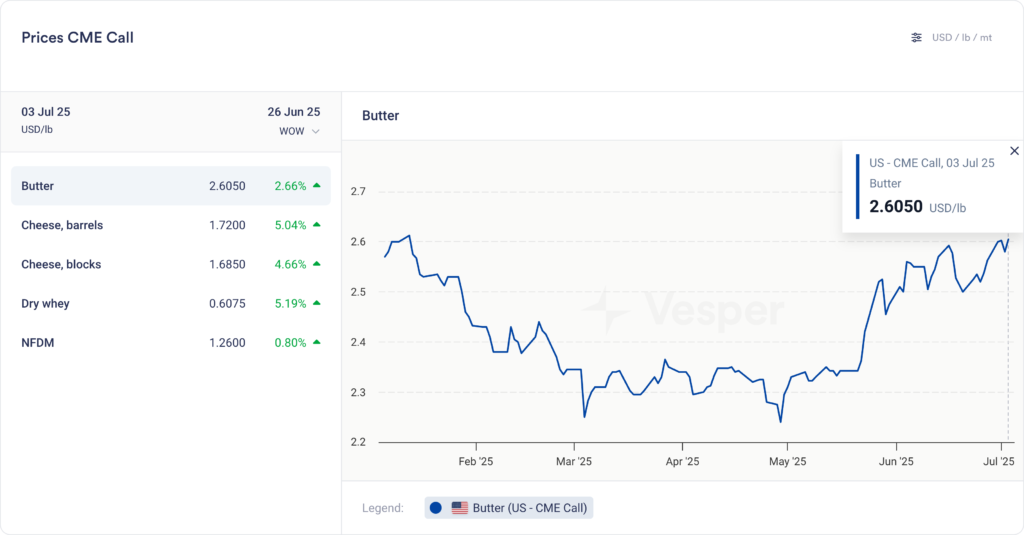Click the US flag icon in legend
This screenshot has width=1024, height=535.
(x=460, y=508)
